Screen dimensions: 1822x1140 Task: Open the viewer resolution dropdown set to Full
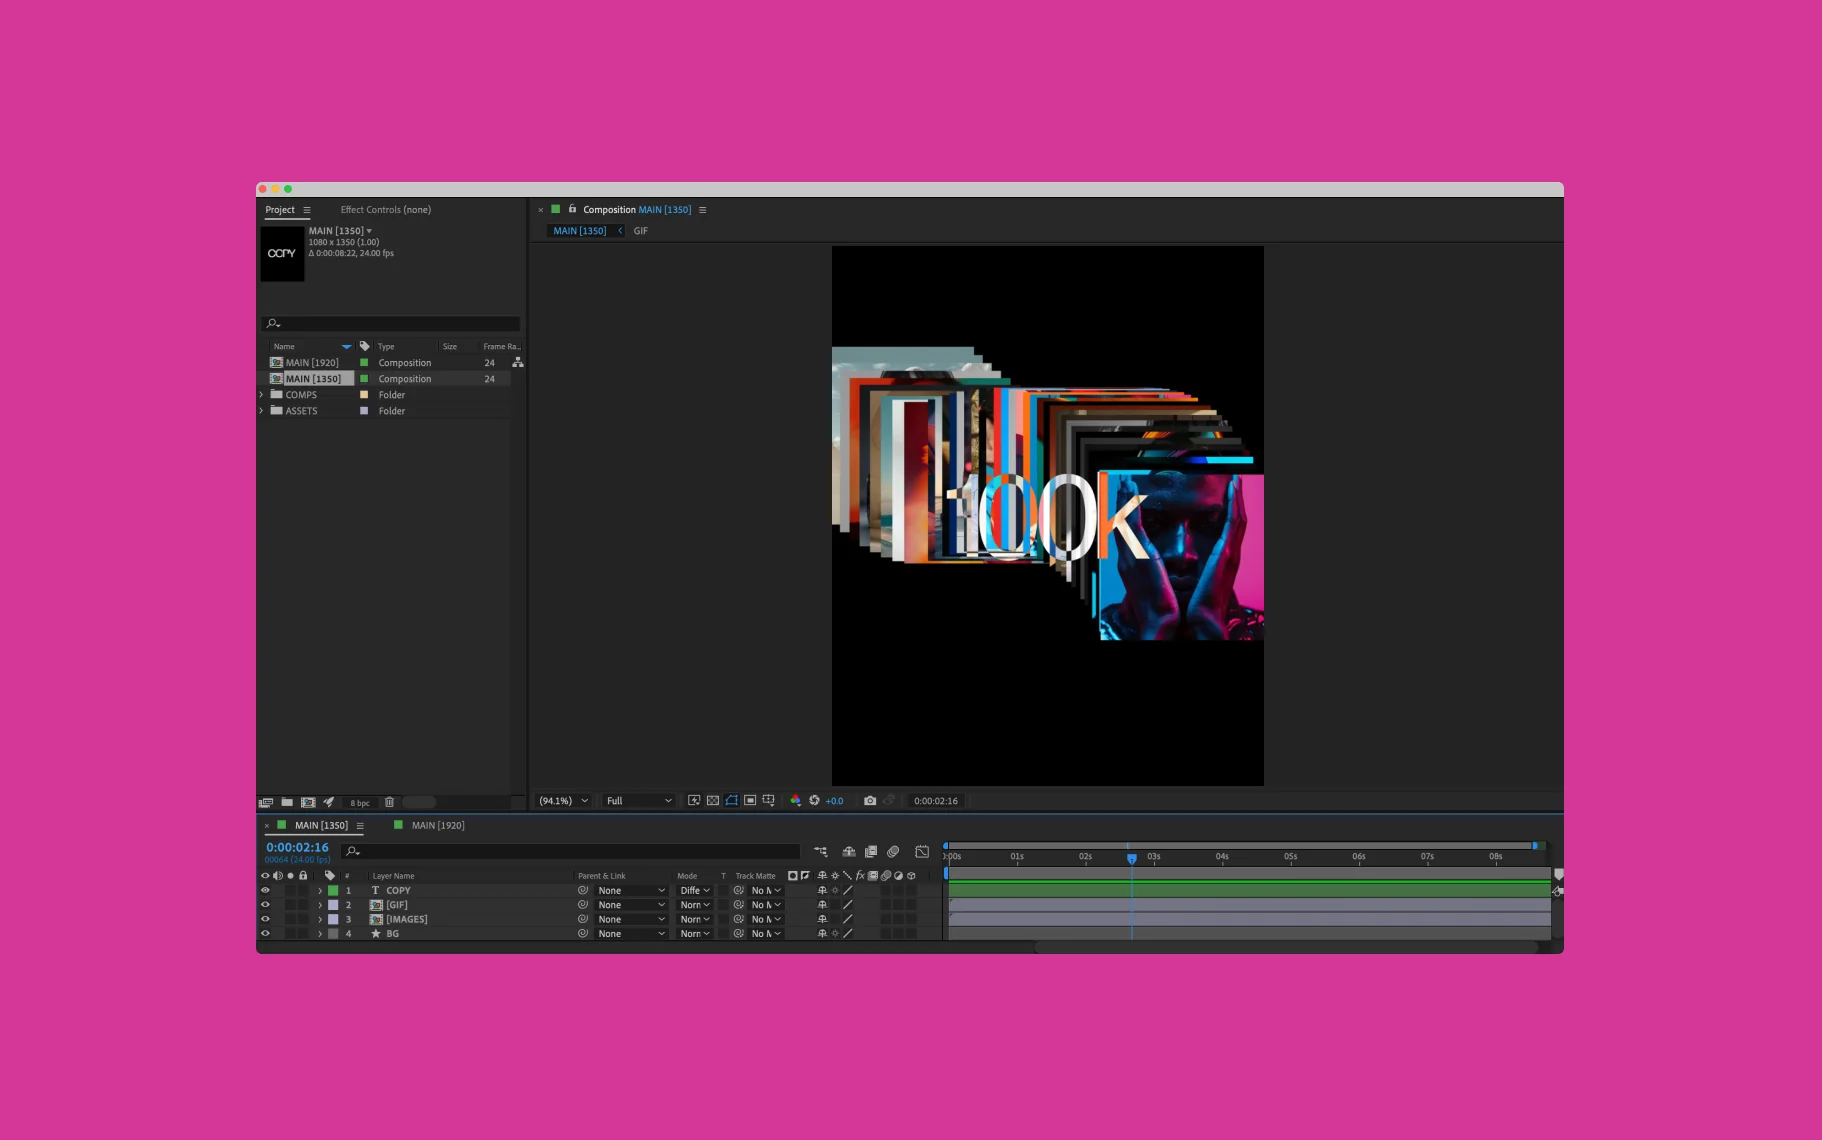pyautogui.click(x=638, y=801)
